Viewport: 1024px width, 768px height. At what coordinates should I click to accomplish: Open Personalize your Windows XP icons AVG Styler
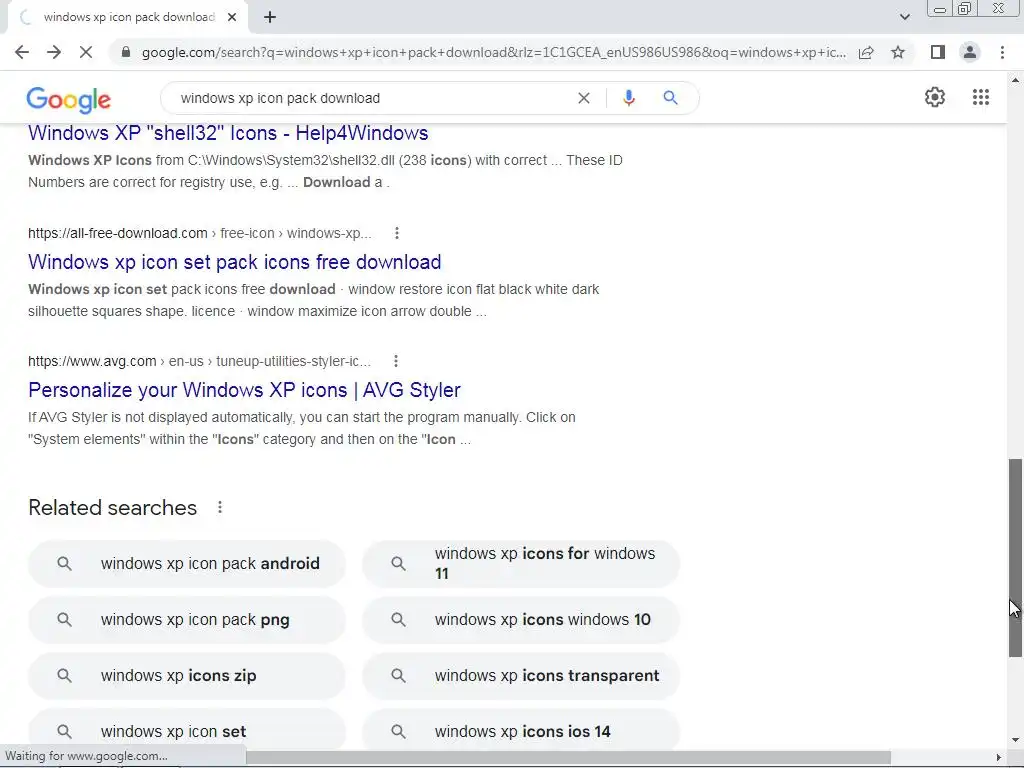(x=244, y=390)
